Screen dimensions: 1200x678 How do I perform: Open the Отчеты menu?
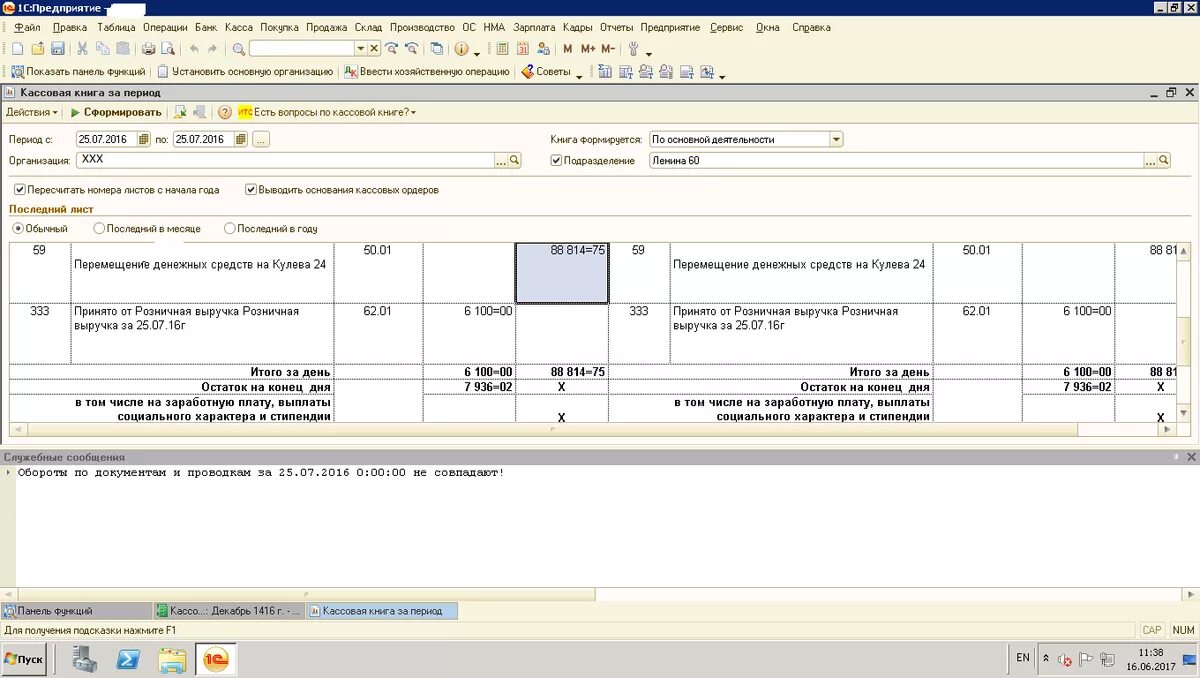(616, 27)
